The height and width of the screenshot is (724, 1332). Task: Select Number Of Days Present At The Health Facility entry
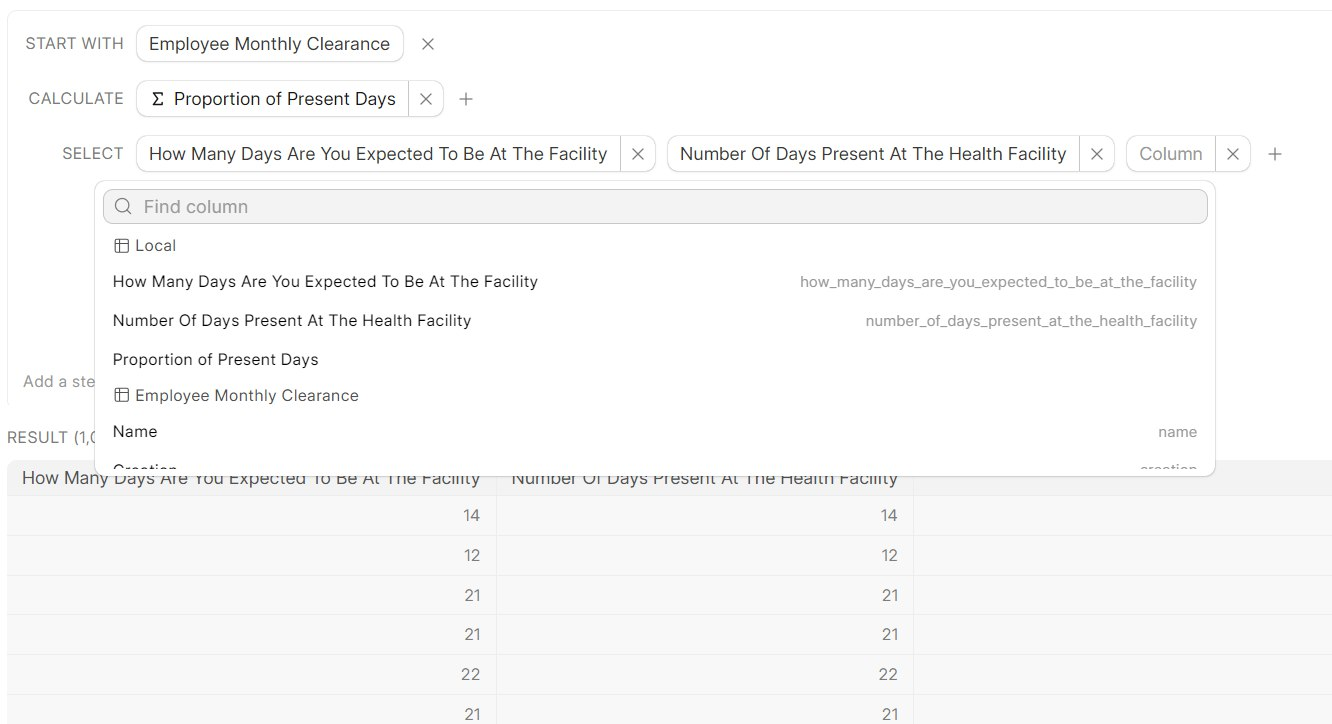pyautogui.click(x=292, y=320)
